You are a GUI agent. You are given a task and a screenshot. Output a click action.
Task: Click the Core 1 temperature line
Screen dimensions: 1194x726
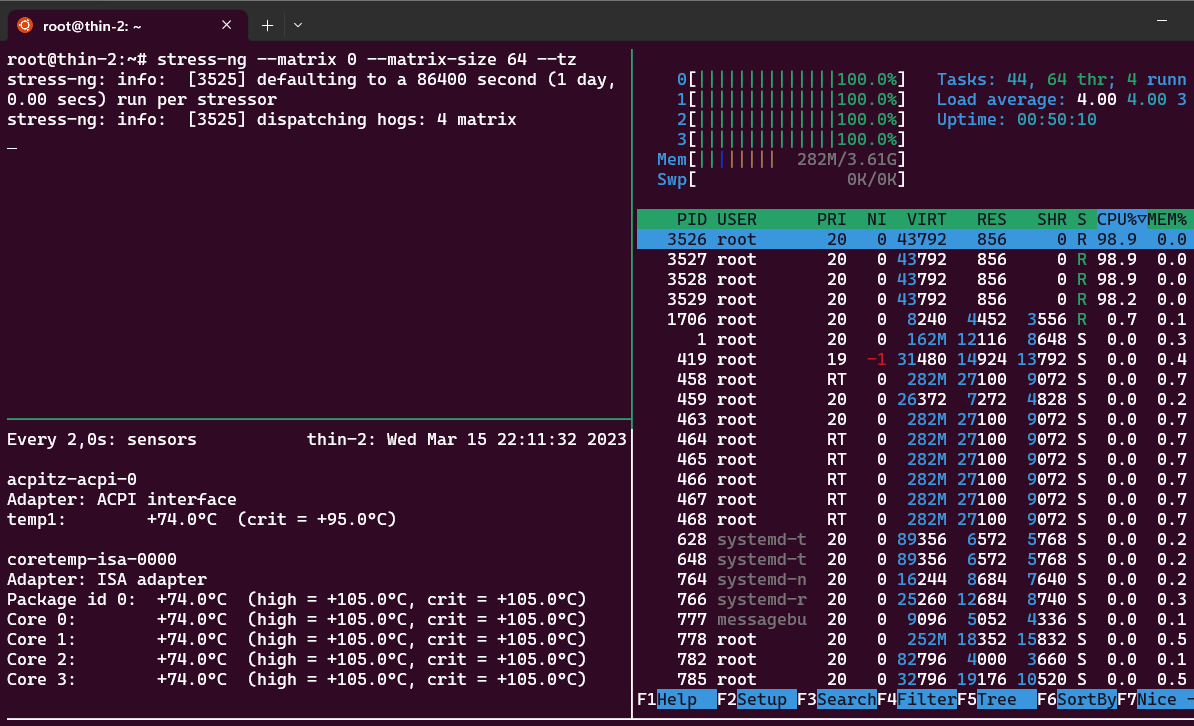click(297, 639)
